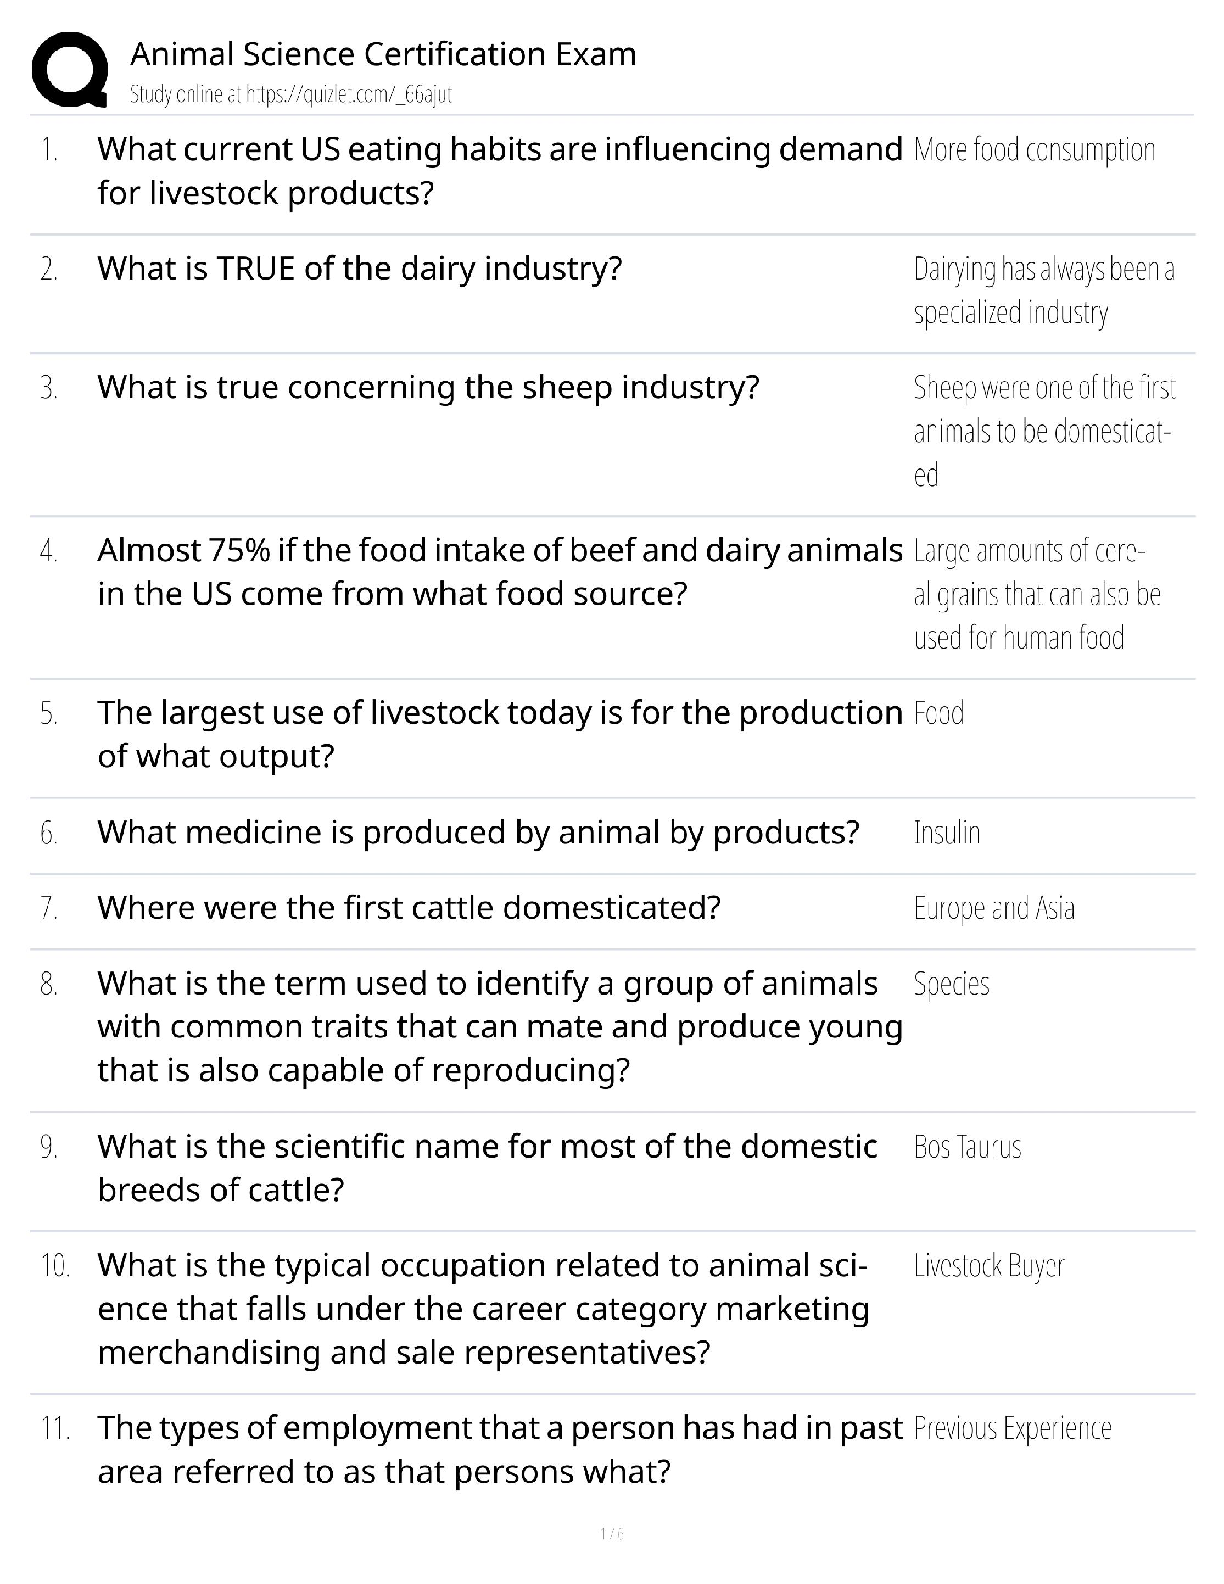Select question 2 about the dairy industry

[x=359, y=269]
